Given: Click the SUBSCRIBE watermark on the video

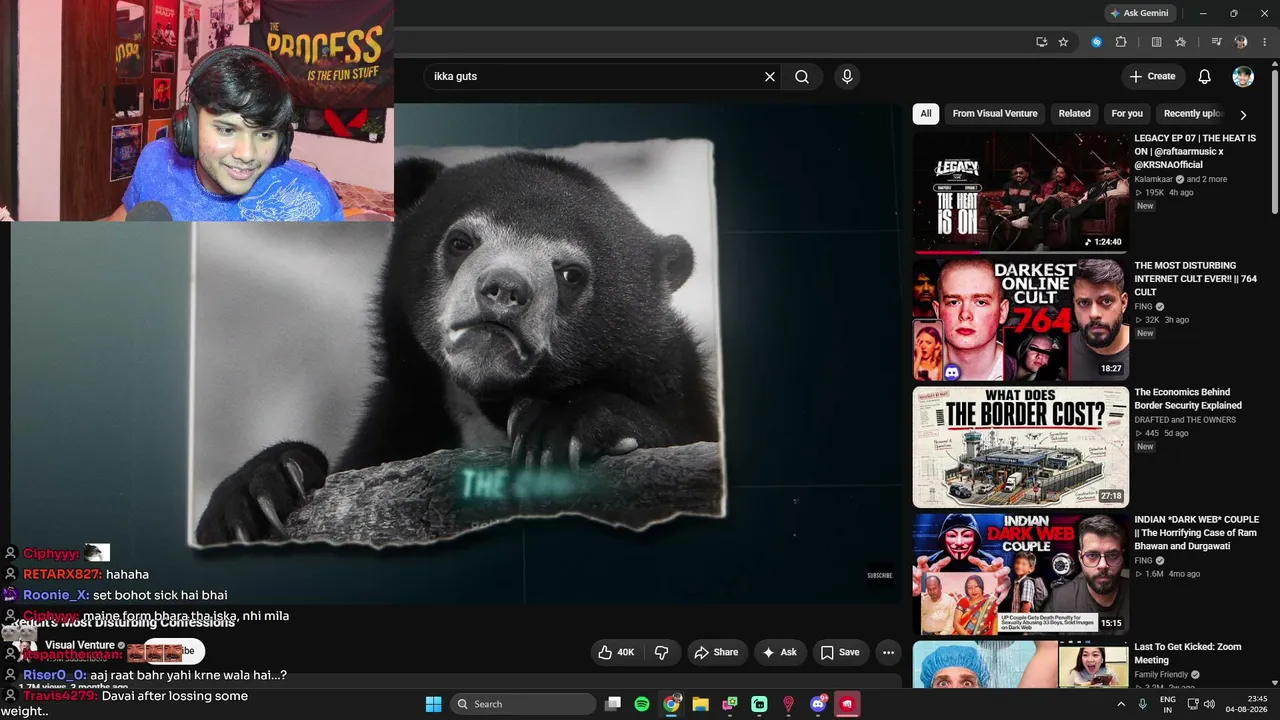Looking at the screenshot, I should tap(880, 575).
